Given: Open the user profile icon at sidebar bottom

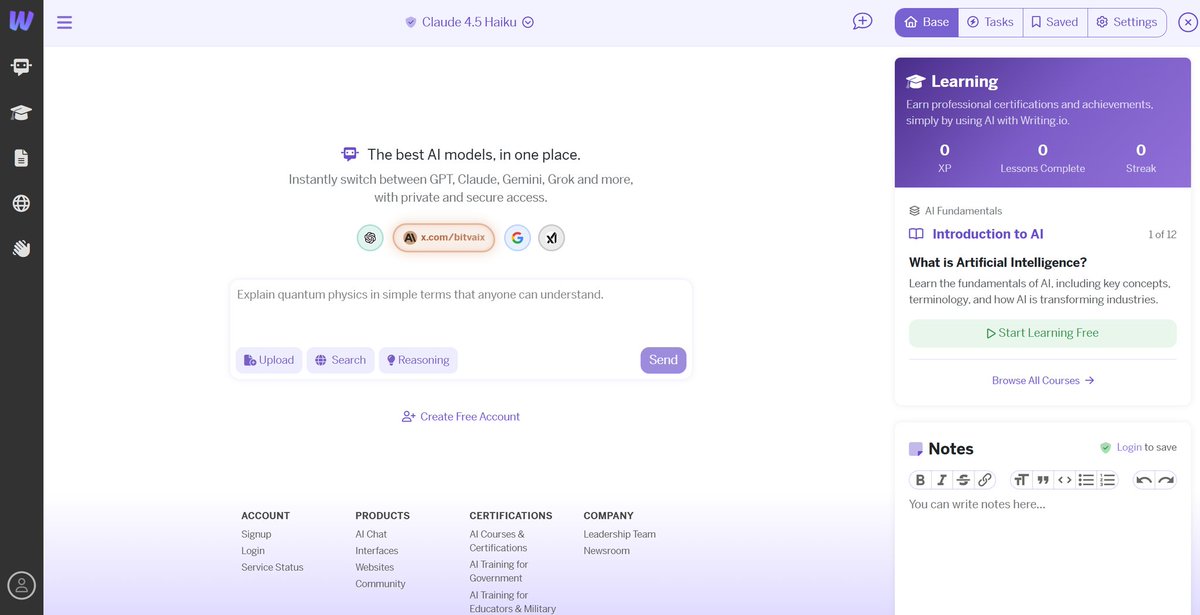Looking at the screenshot, I should (21, 585).
